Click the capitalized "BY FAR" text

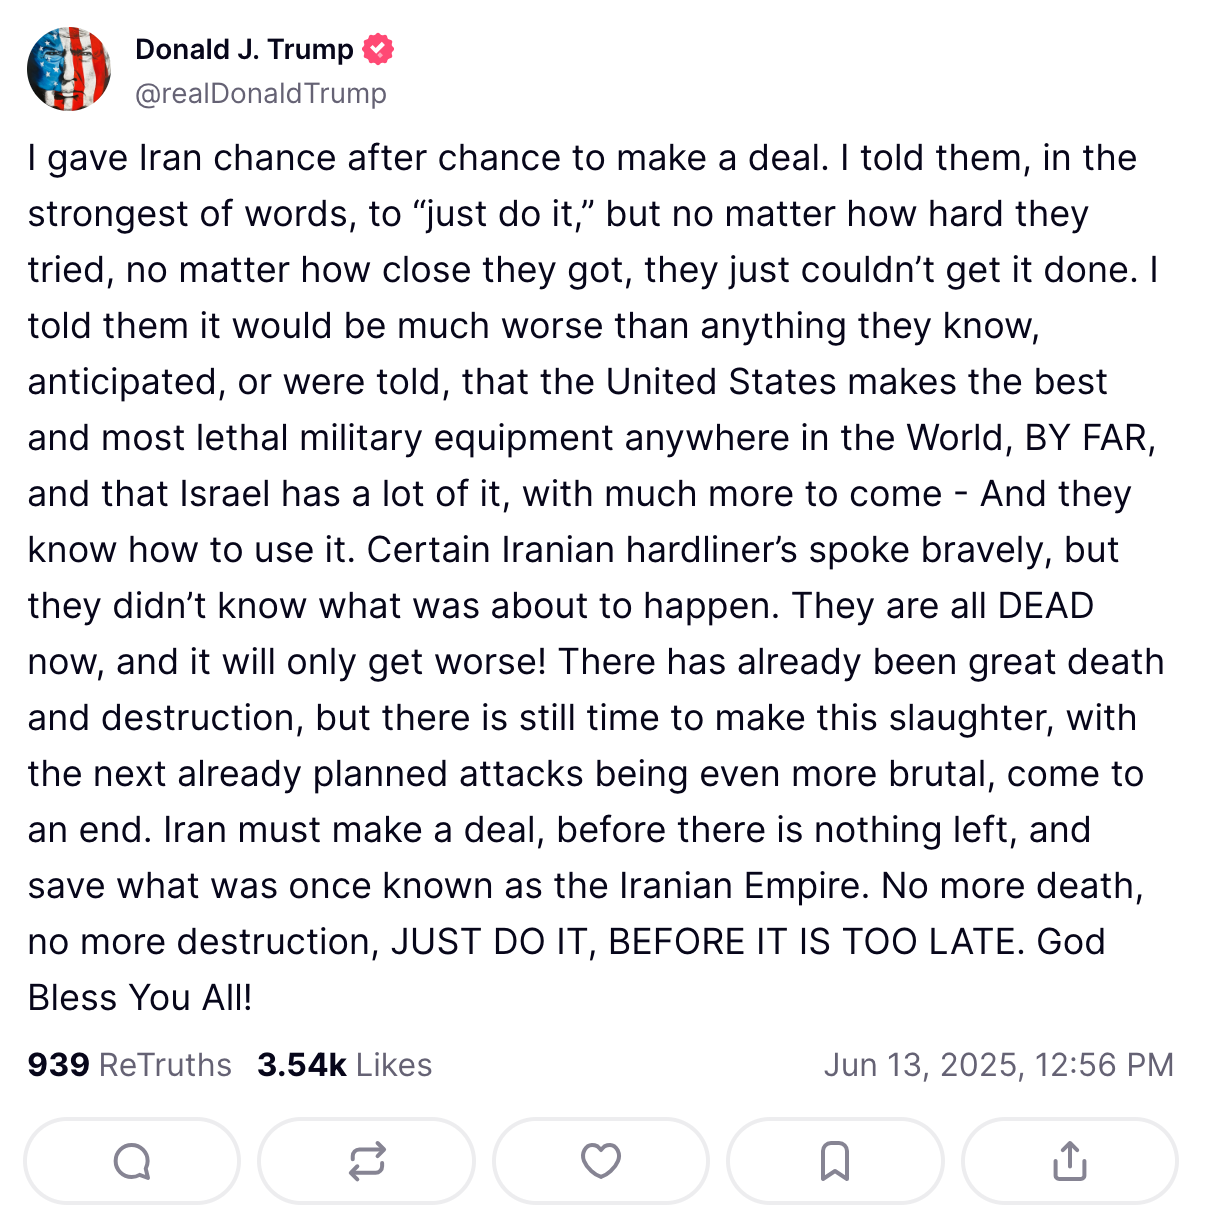[x=1088, y=438]
